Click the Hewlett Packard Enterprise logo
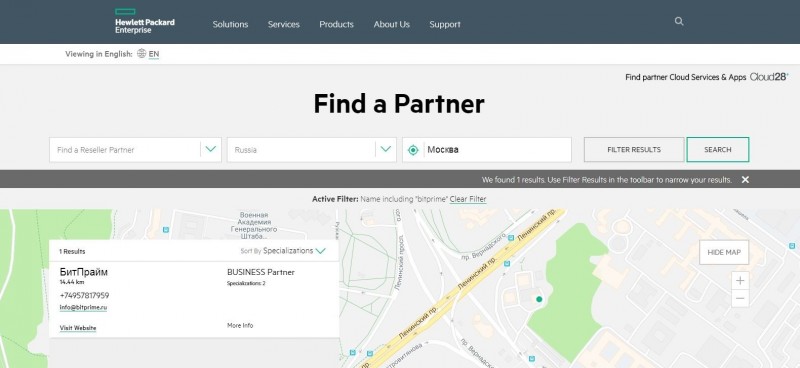Screen dimensions: 800x368 click(x=145, y=21)
